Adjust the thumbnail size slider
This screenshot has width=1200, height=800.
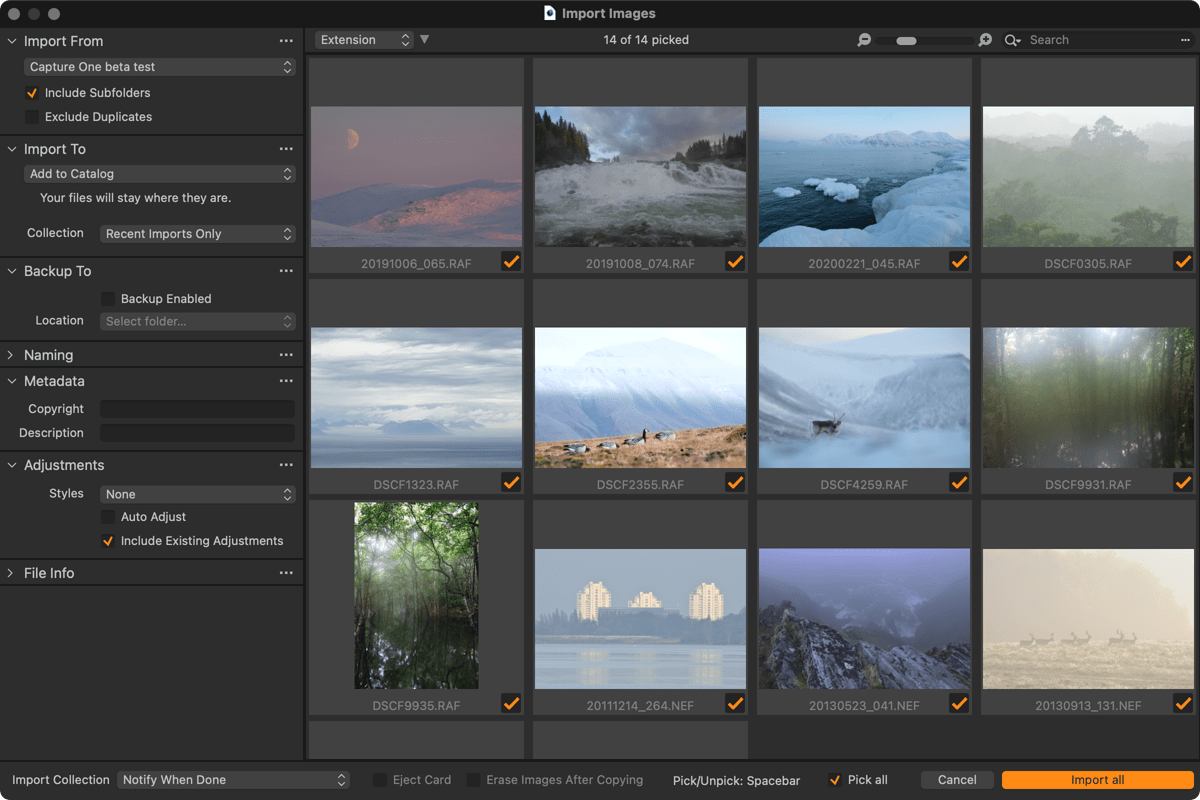pos(907,41)
